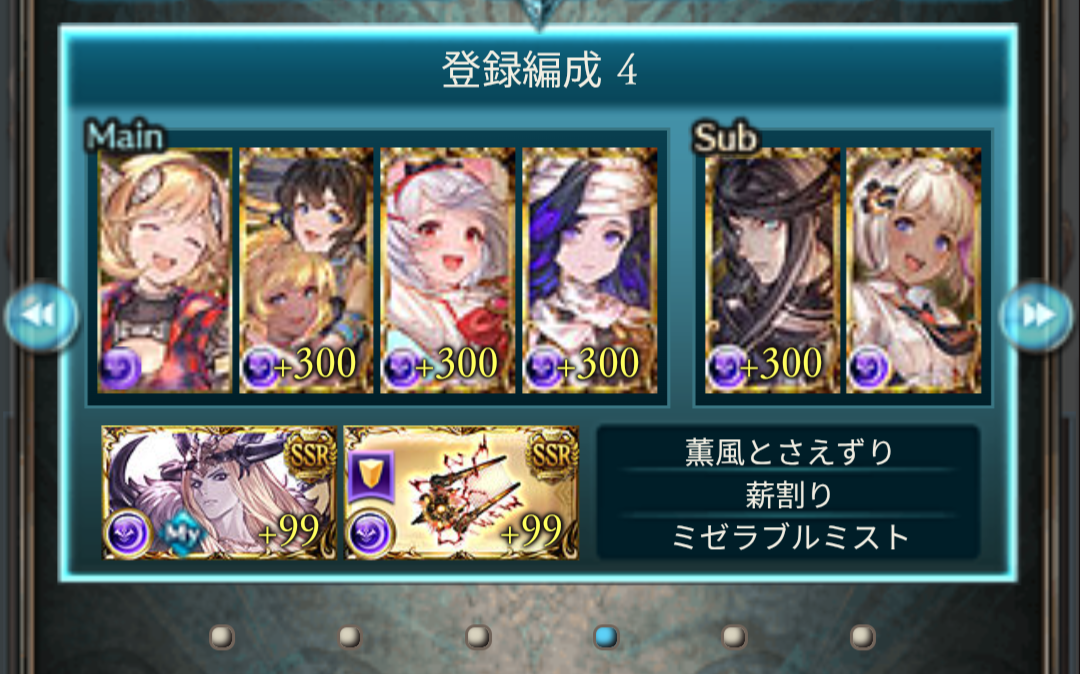
Task: Open the SSR summon card with My badge
Action: (x=219, y=492)
